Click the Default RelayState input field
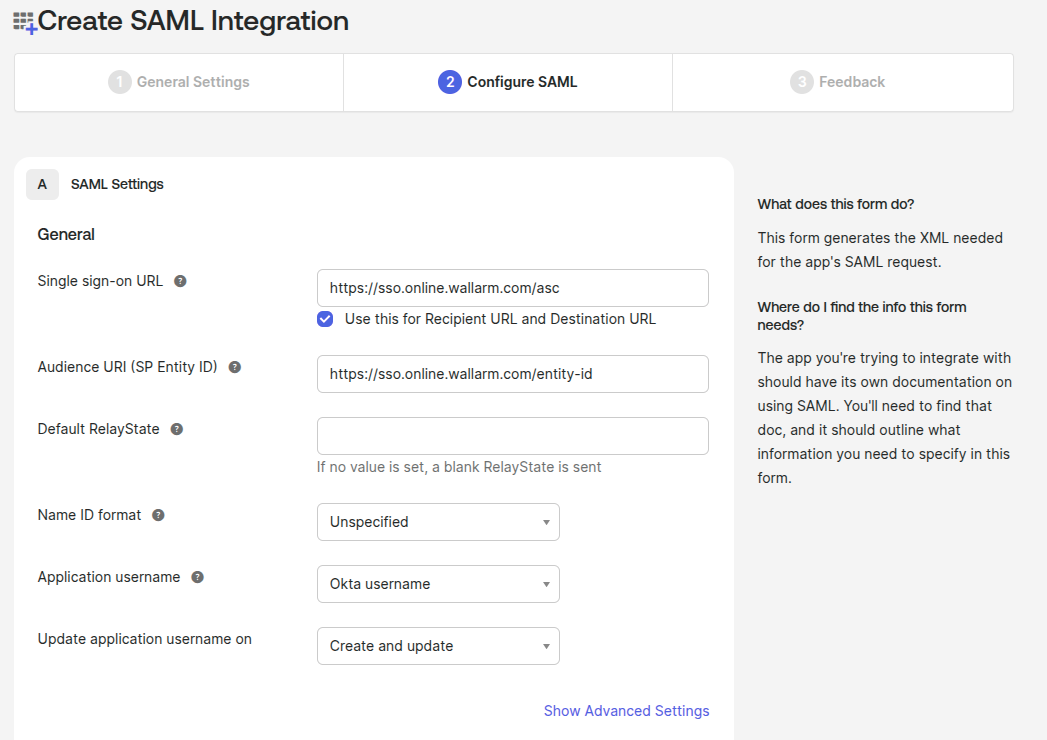The width and height of the screenshot is (1047, 740). [x=512, y=435]
